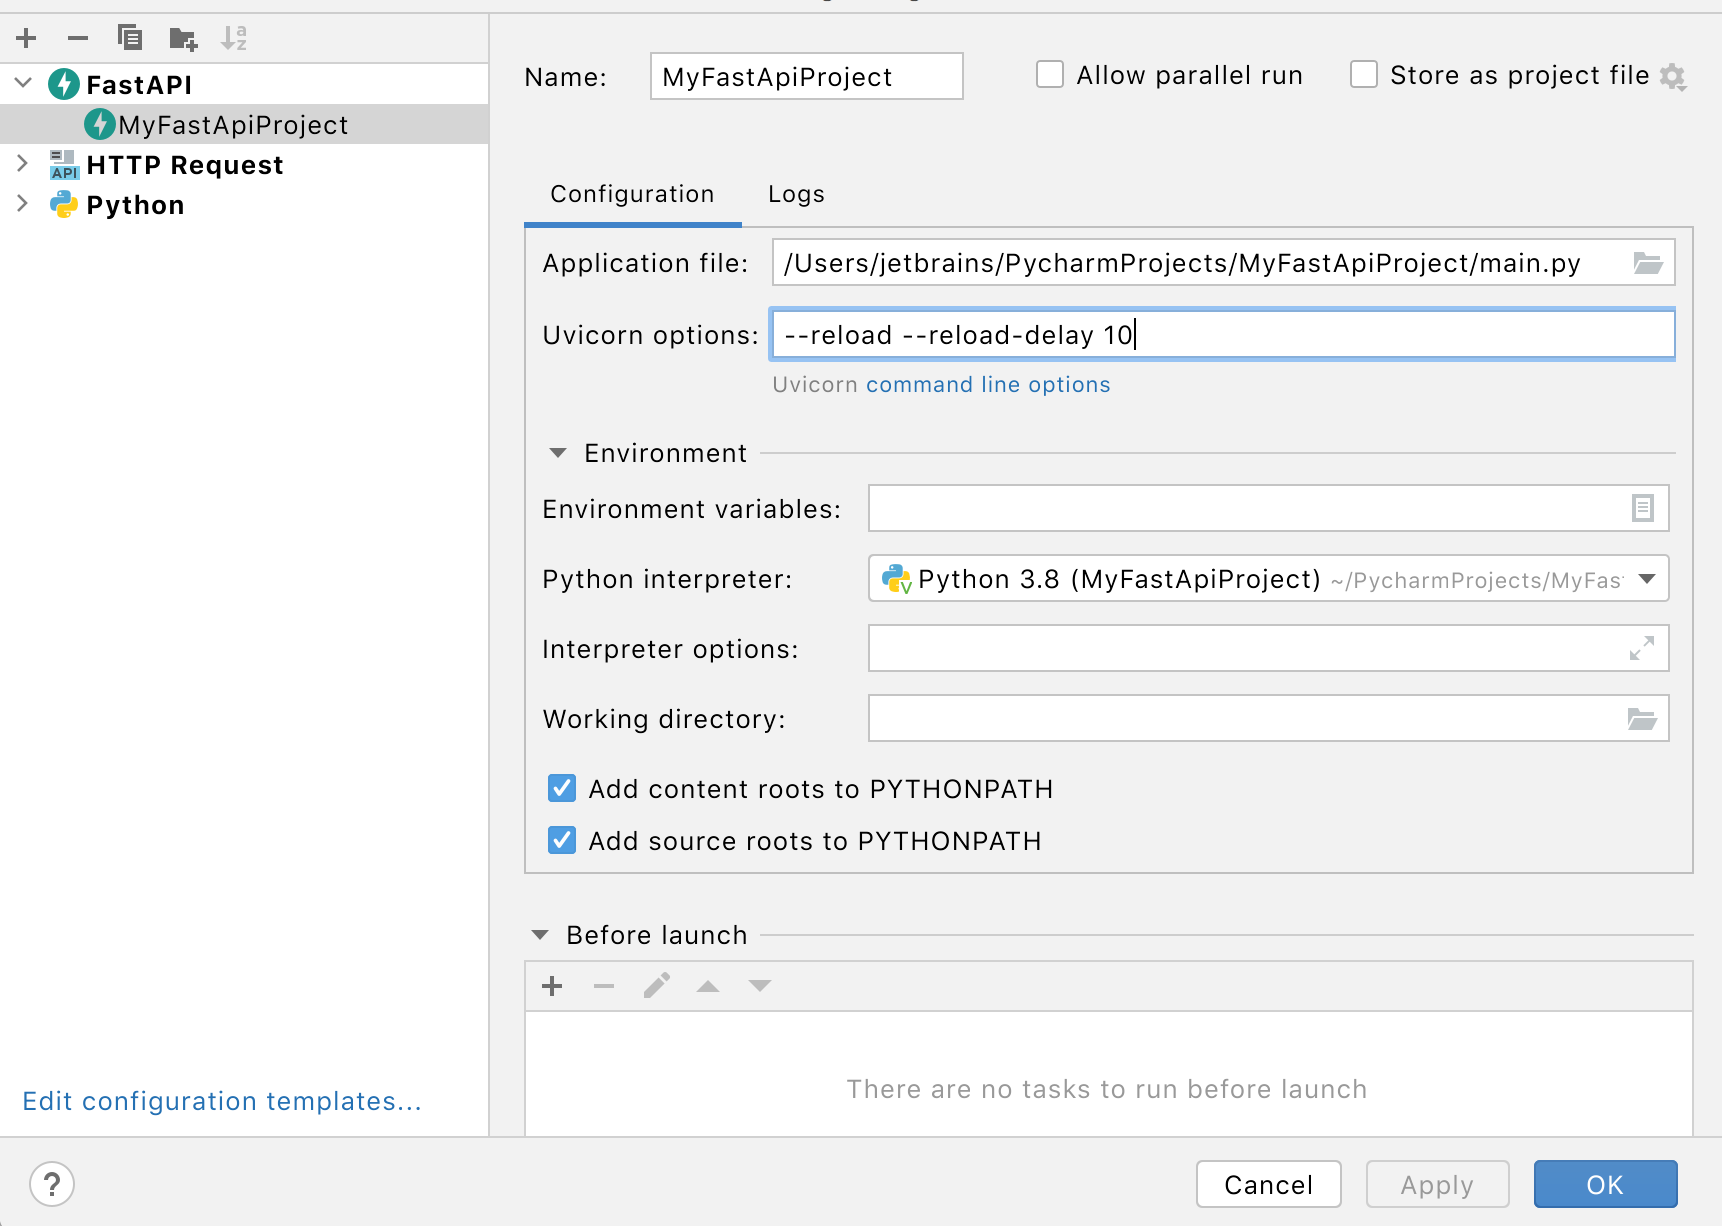Expand the Interpreter options field
This screenshot has width=1722, height=1226.
click(x=1642, y=648)
